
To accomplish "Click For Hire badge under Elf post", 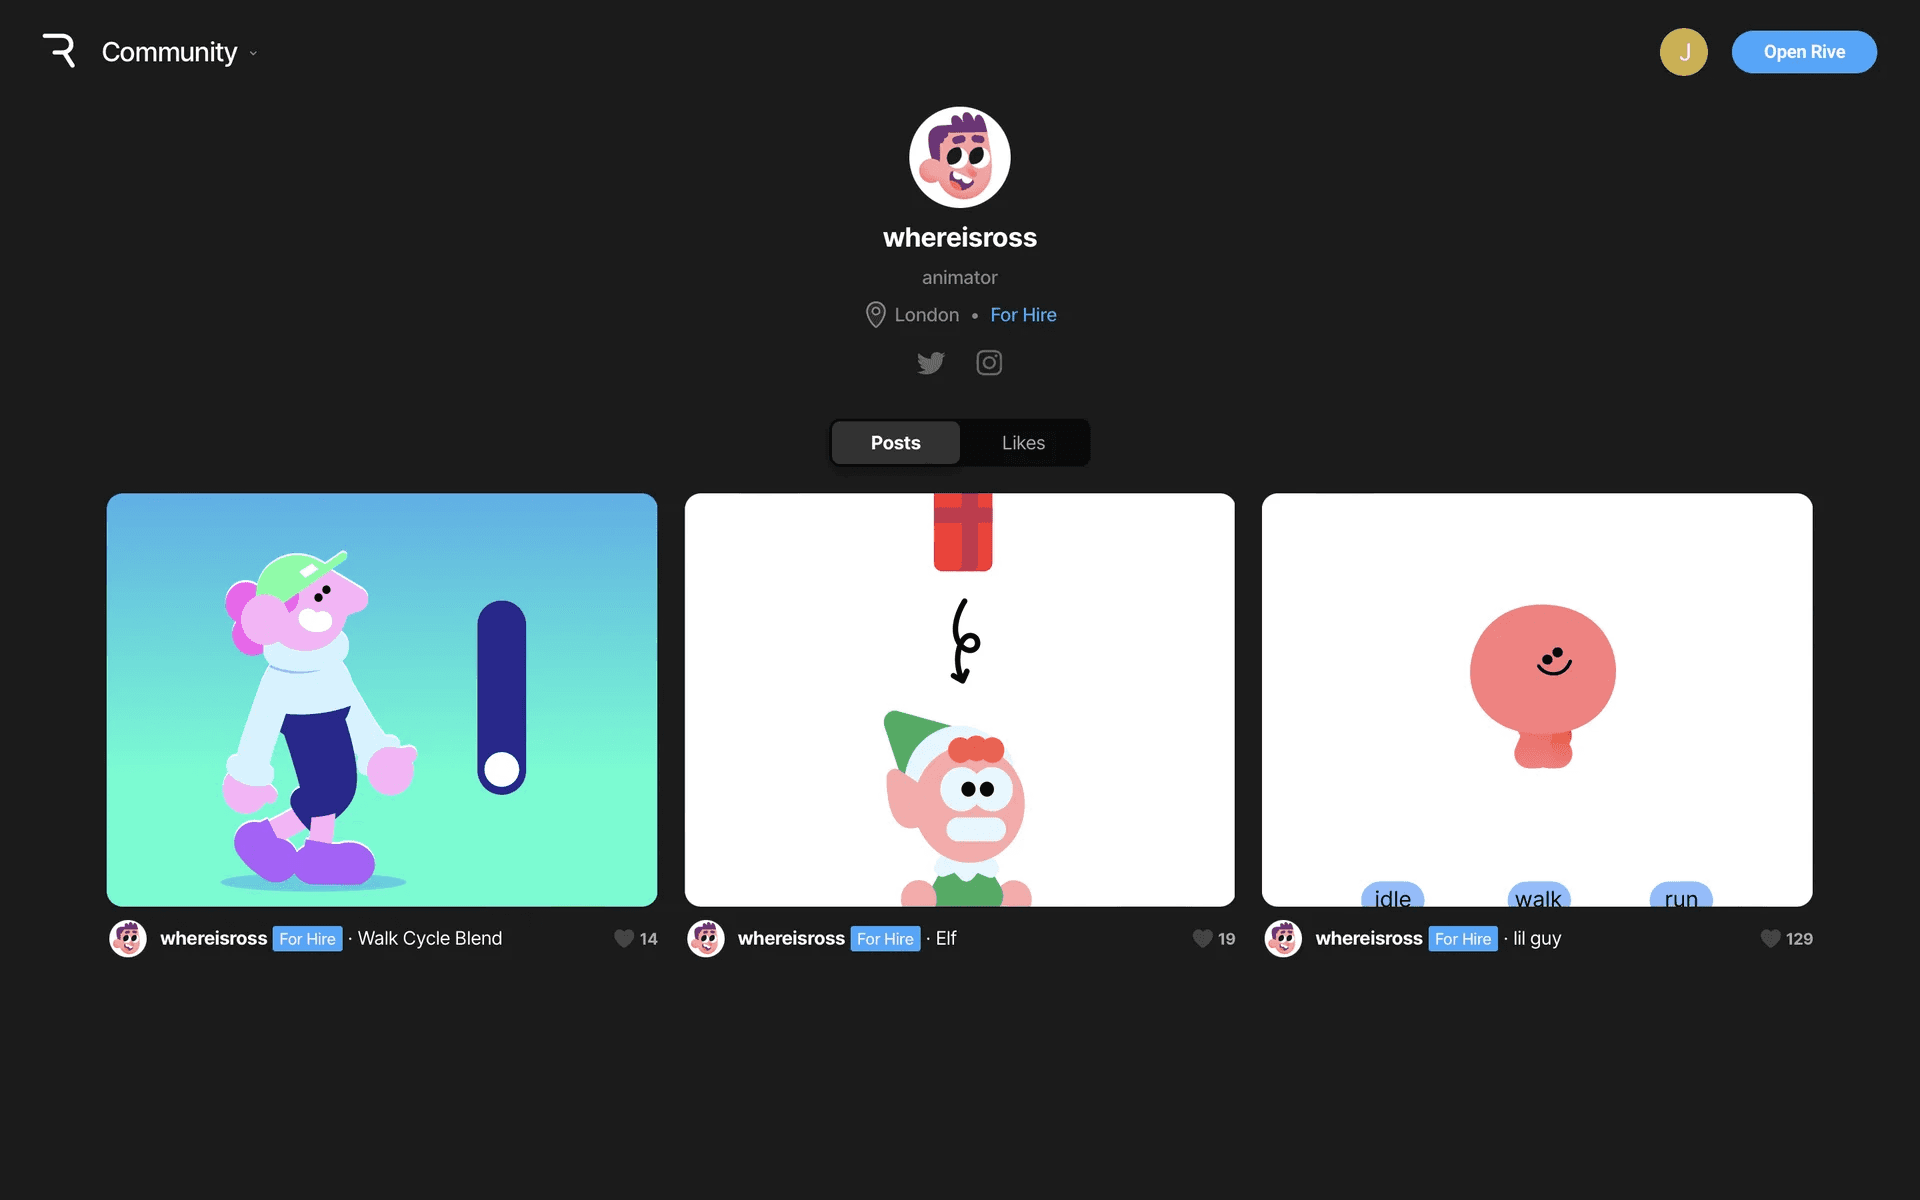I will 885,939.
